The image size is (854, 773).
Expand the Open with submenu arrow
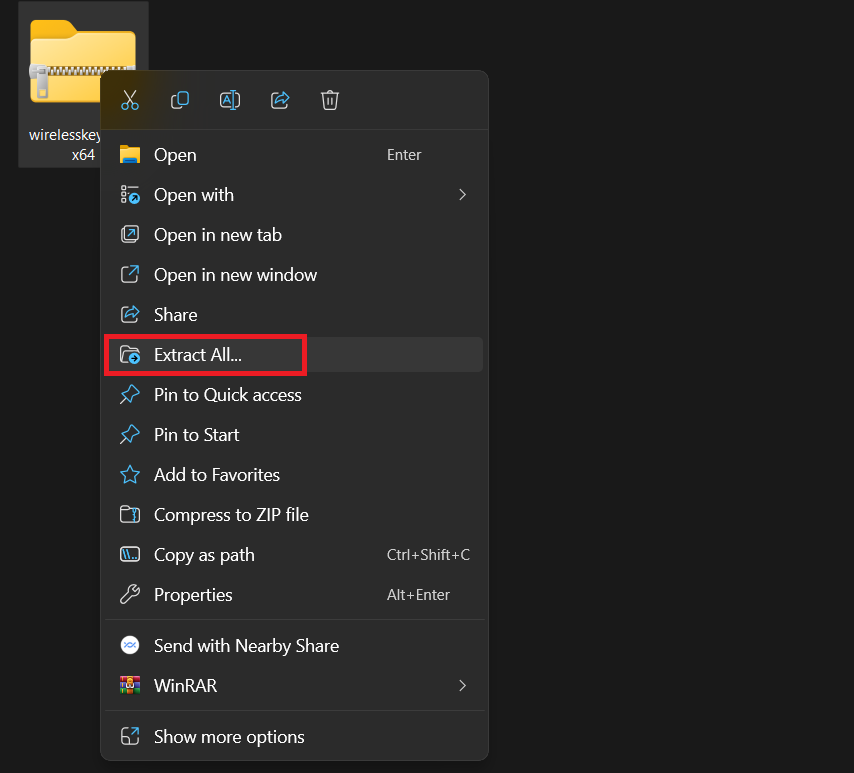point(462,195)
